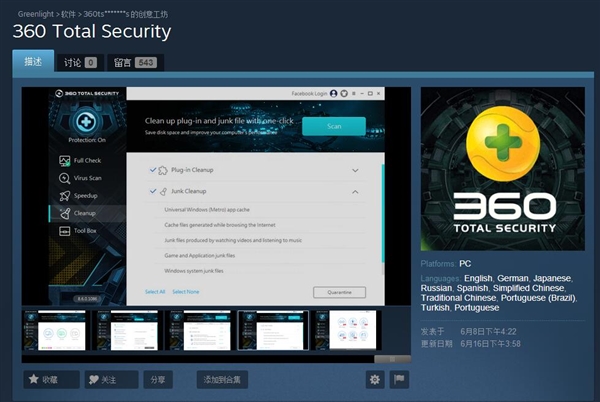
Task: Click the 360 Total Security logo image
Action: pos(503,169)
